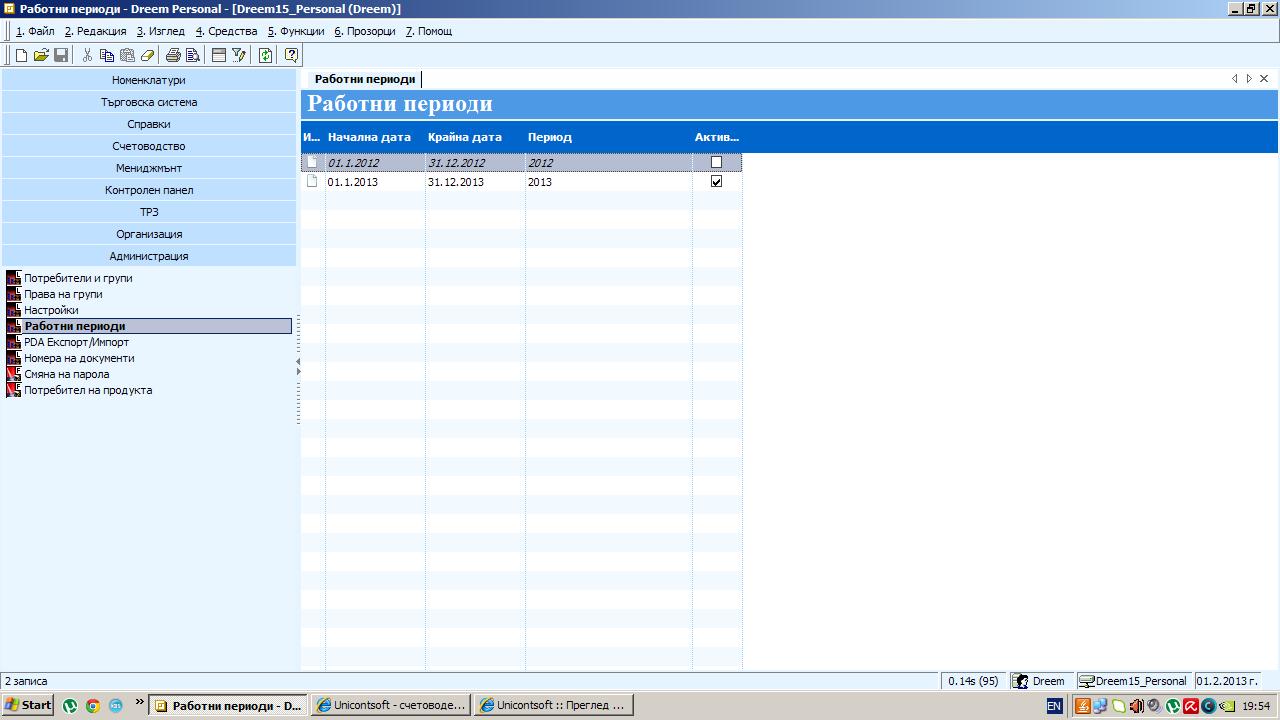This screenshot has width=1280, height=720.
Task: Switch to Unicontsoft :: Преглед taskbar window
Action: click(x=553, y=705)
